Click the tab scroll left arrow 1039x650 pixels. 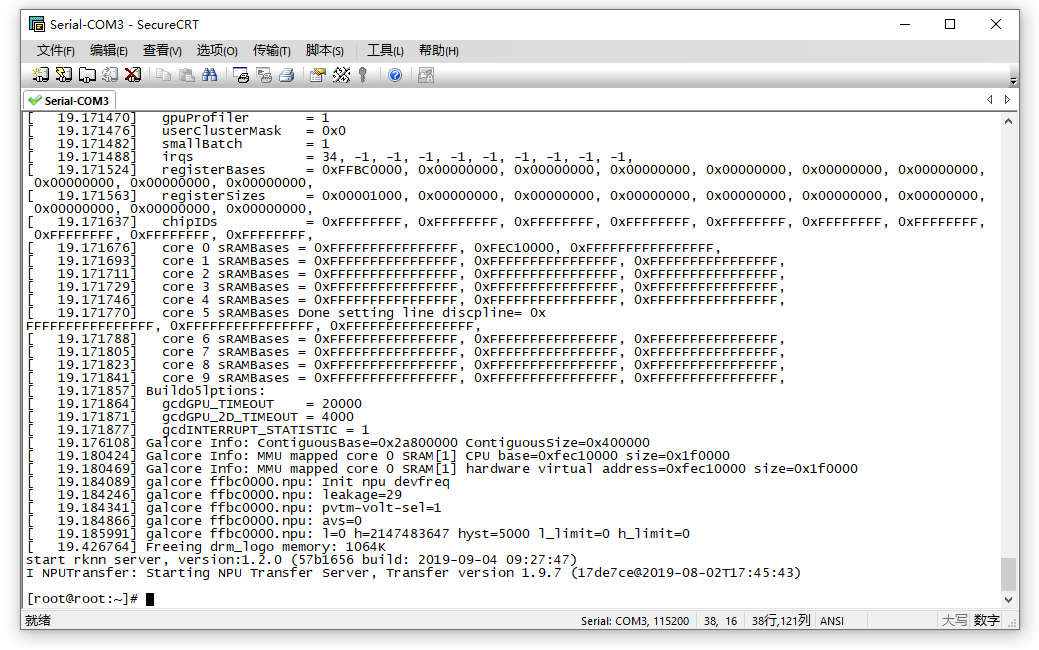coord(990,99)
